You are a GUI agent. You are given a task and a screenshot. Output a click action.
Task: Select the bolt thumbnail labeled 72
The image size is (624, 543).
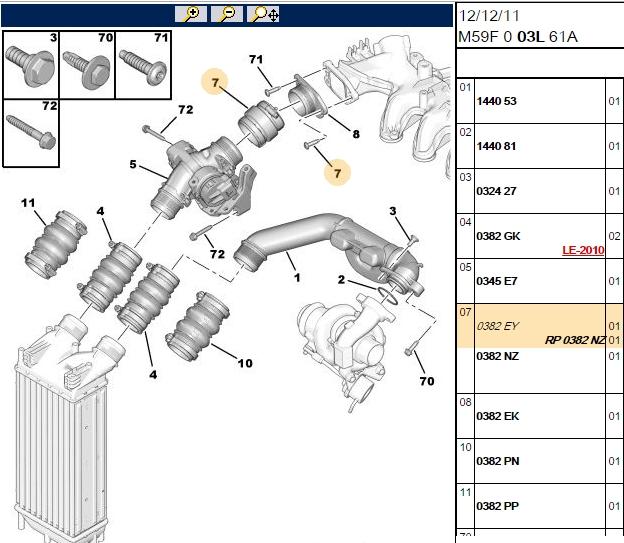[x=31, y=133]
